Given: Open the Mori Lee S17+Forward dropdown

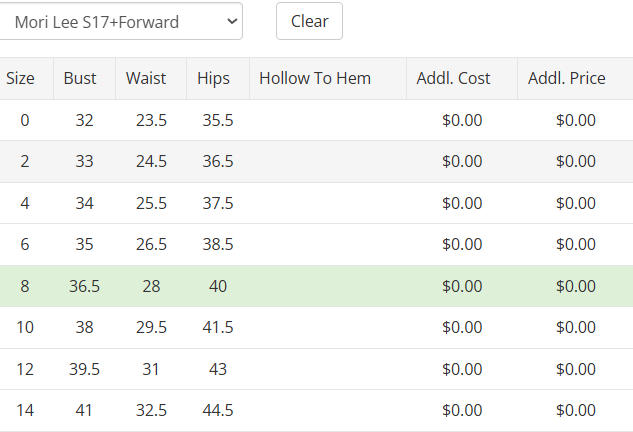Looking at the screenshot, I should [120, 21].
